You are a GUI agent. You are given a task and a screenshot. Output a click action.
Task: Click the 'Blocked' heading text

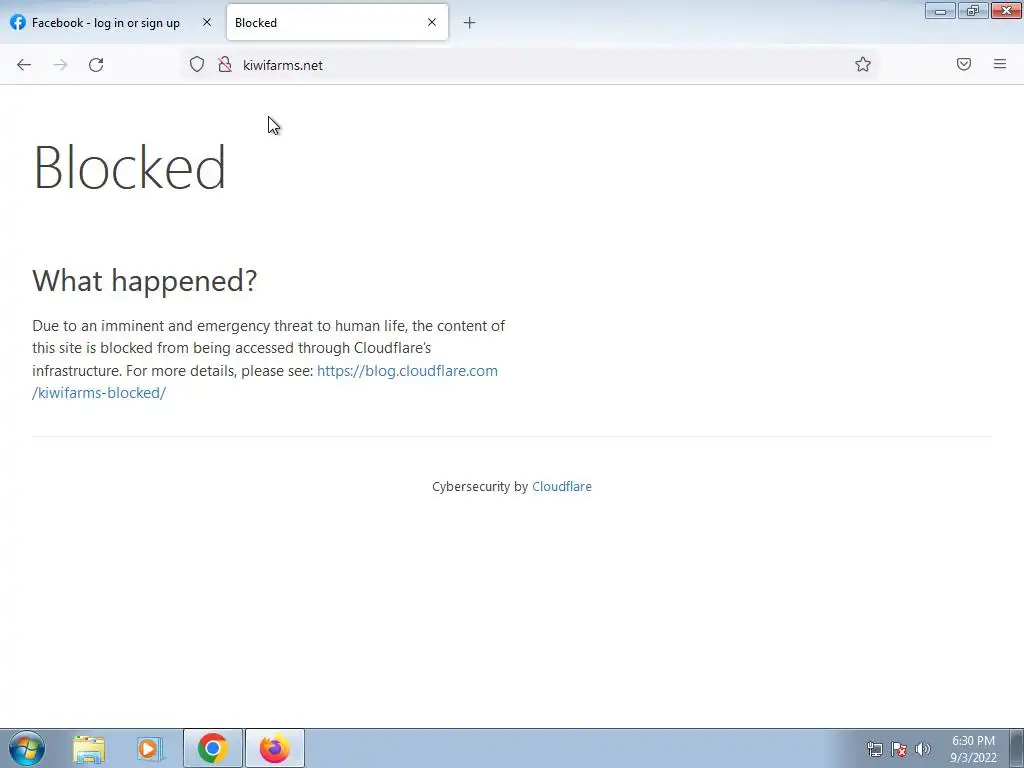129,167
